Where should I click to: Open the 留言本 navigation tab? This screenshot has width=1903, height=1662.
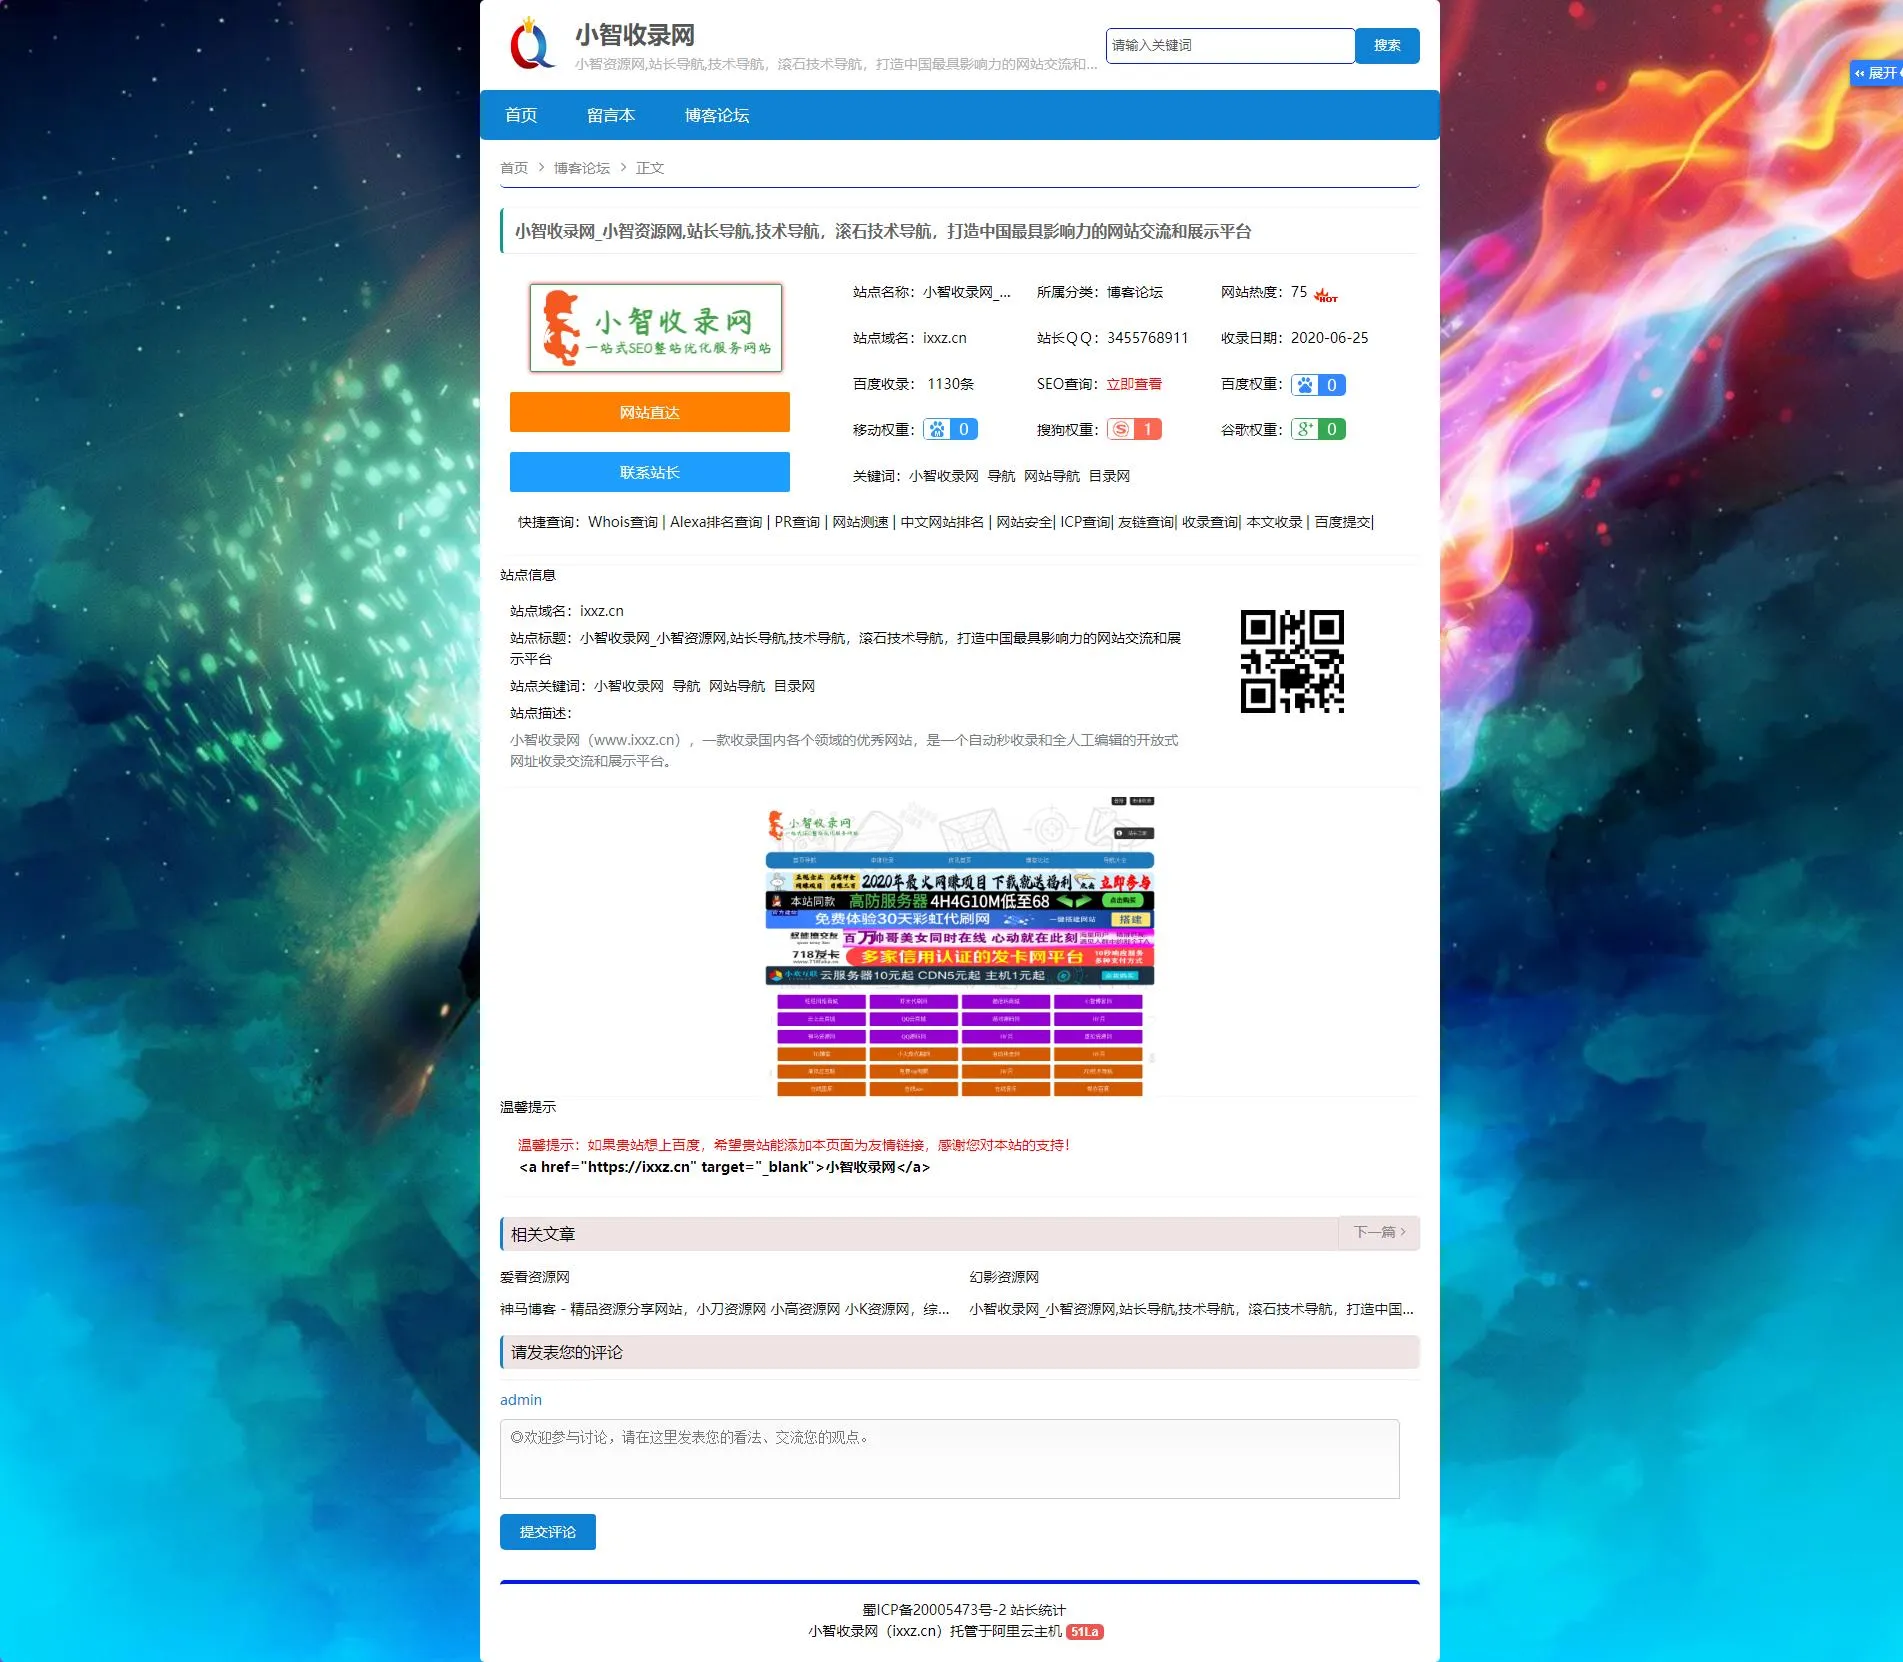pyautogui.click(x=610, y=116)
